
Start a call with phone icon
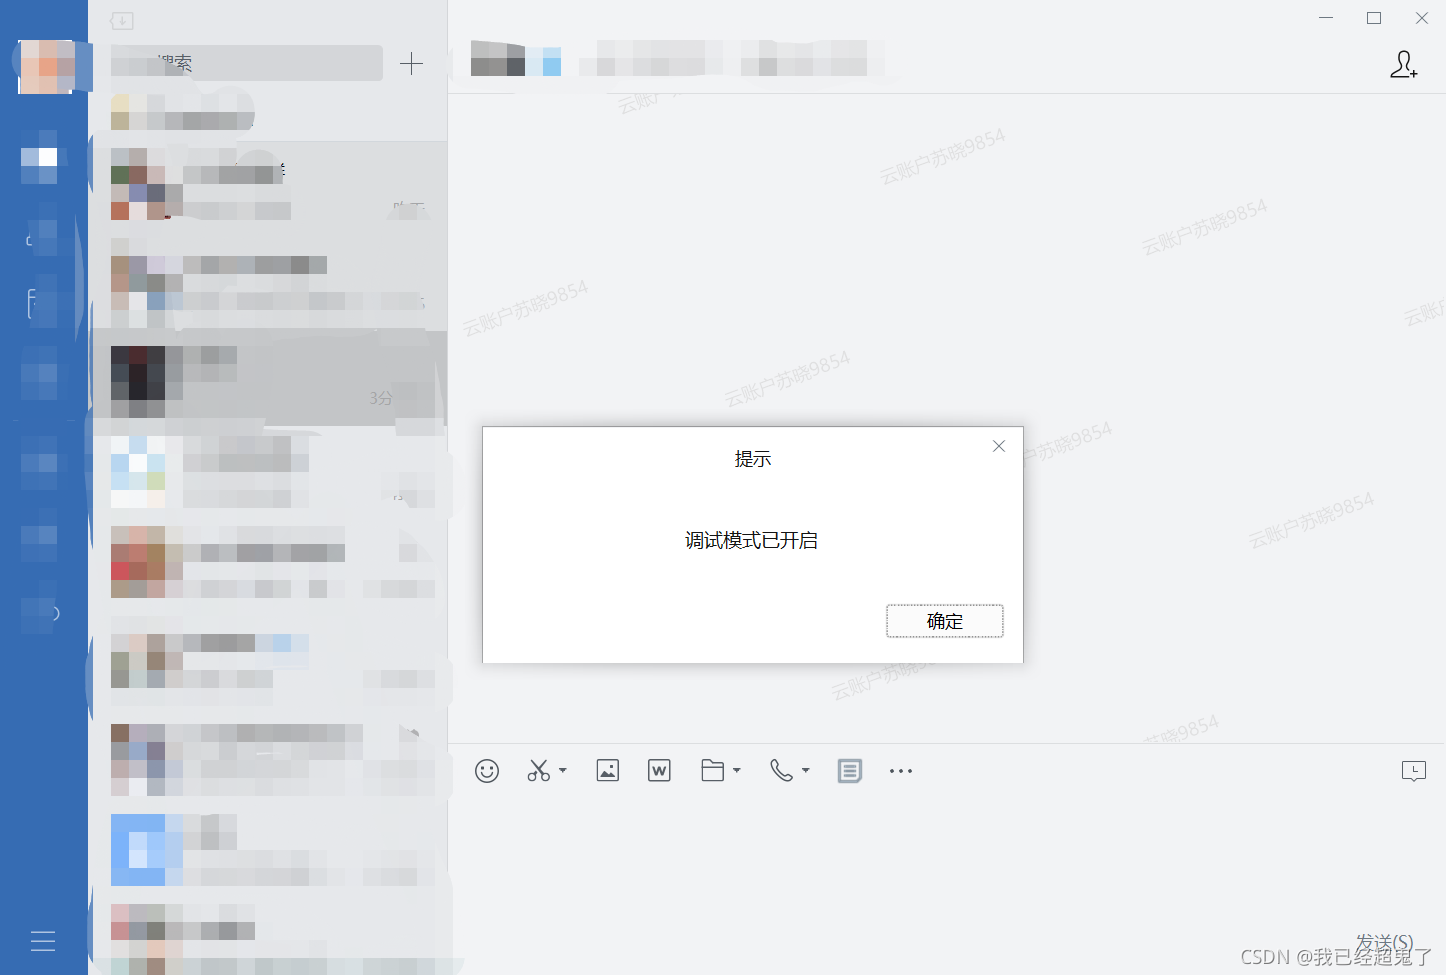[x=781, y=771]
